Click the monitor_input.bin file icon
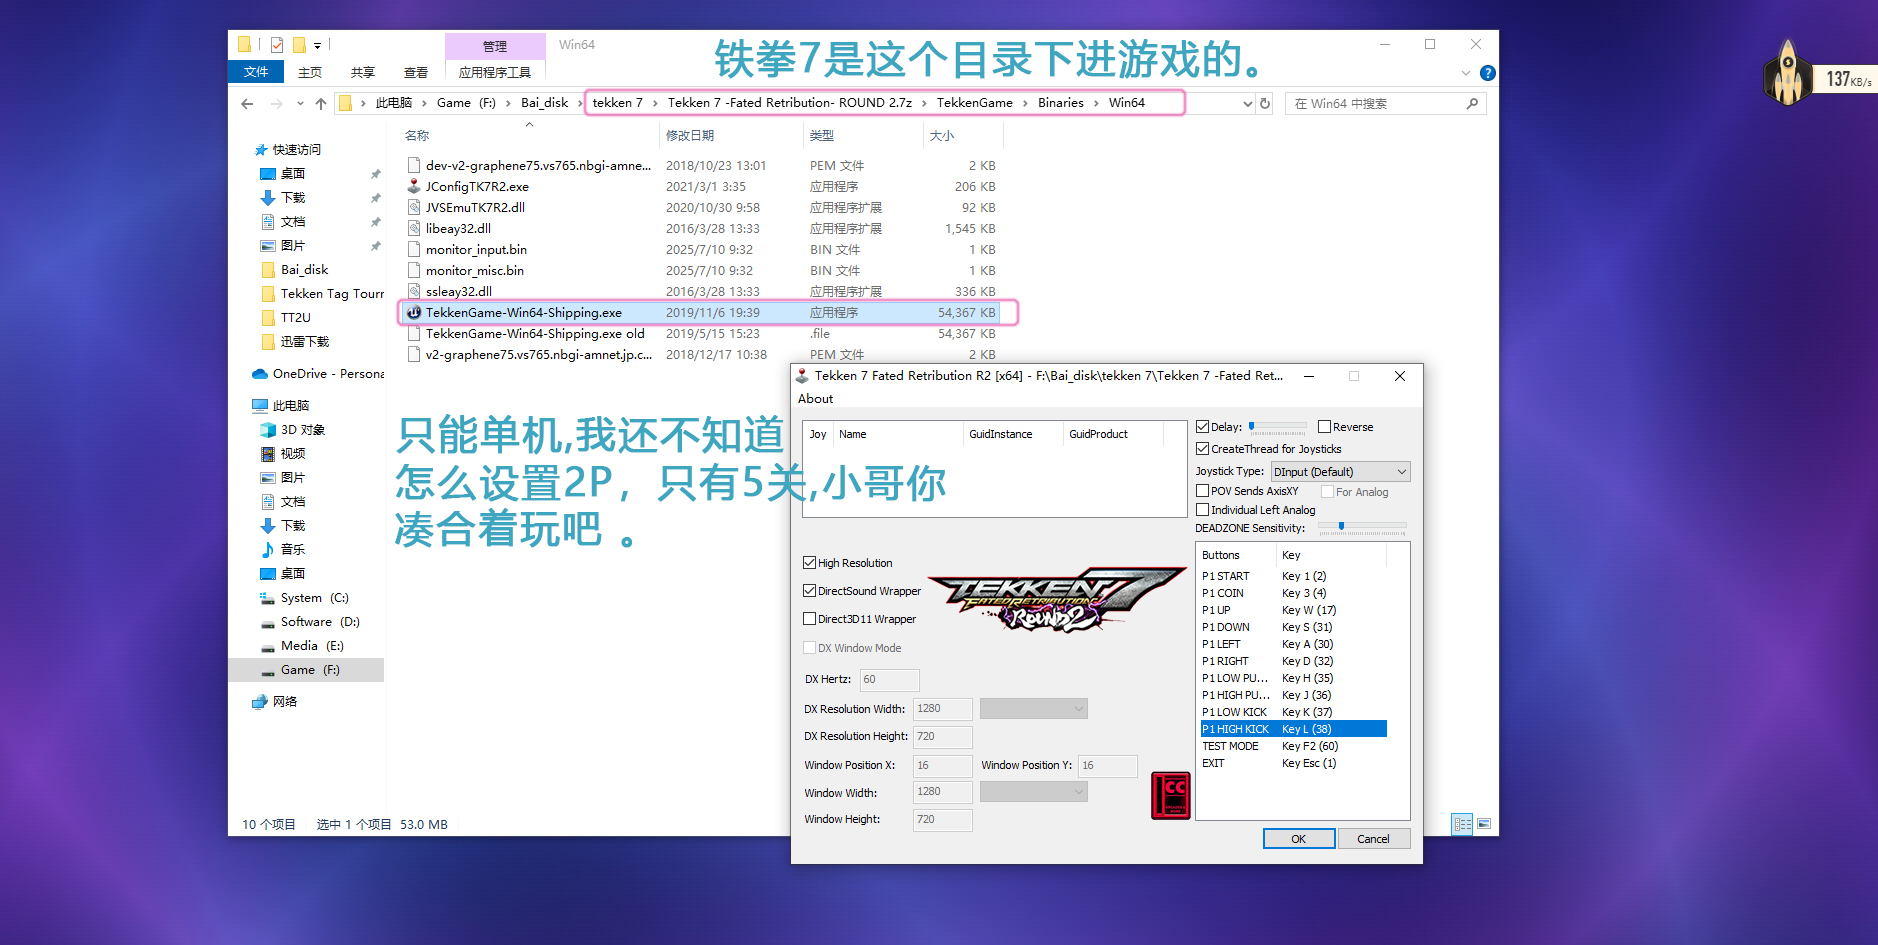The image size is (1878, 945). [x=414, y=249]
